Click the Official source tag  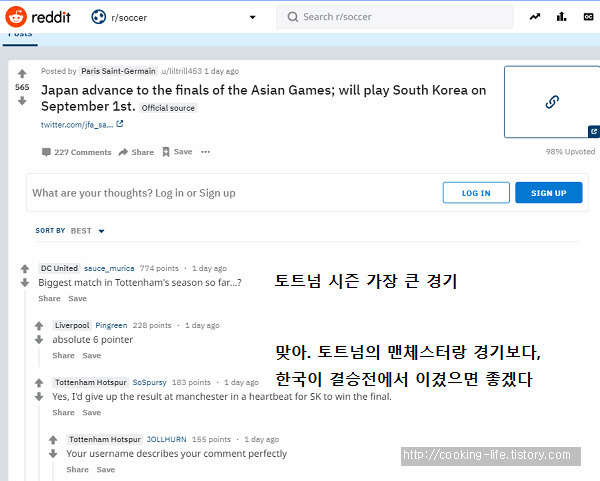(168, 108)
